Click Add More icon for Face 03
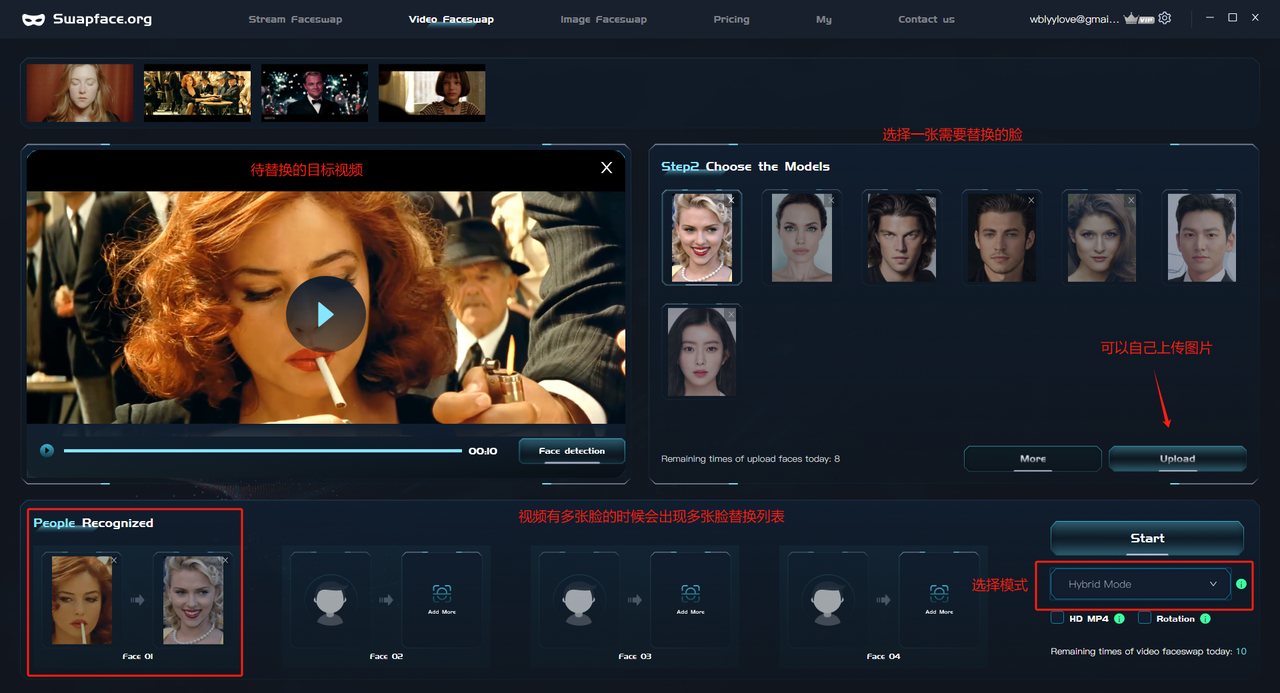The height and width of the screenshot is (693, 1280). (x=690, y=593)
